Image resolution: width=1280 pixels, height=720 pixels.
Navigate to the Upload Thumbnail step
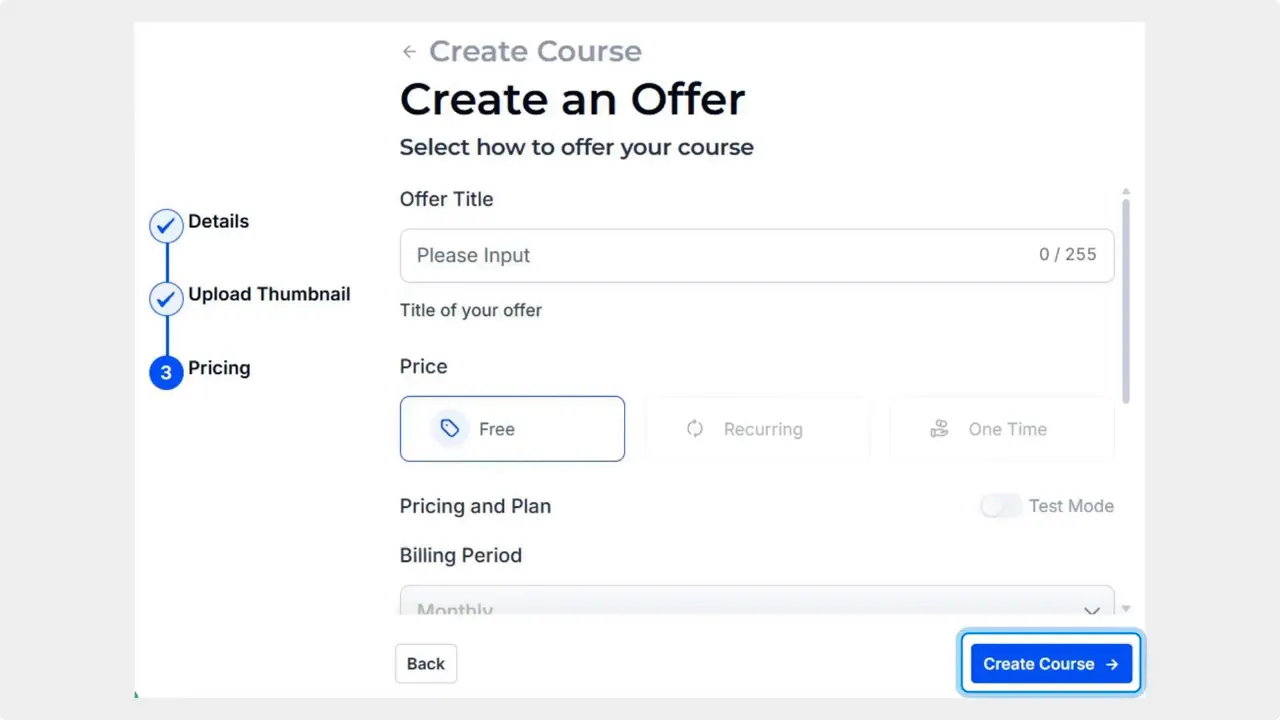tap(269, 293)
